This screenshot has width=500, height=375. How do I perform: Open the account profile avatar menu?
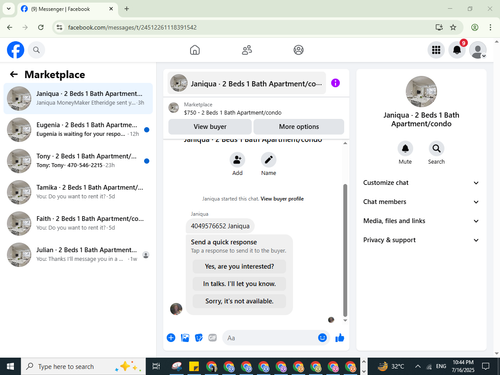pyautogui.click(x=478, y=50)
